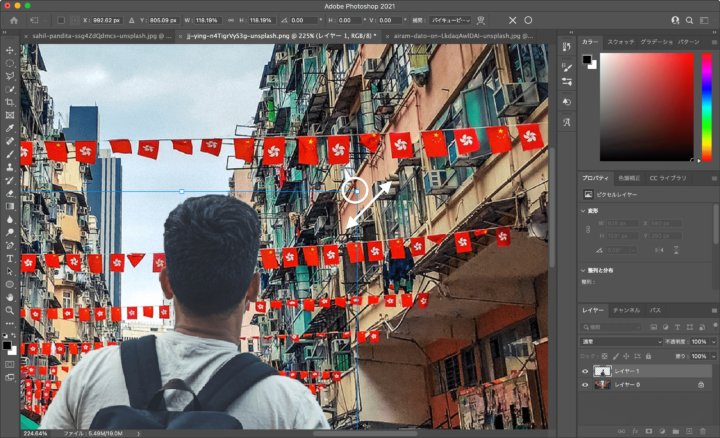
Task: Select the Polygonal Lasso tool
Action: click(10, 76)
